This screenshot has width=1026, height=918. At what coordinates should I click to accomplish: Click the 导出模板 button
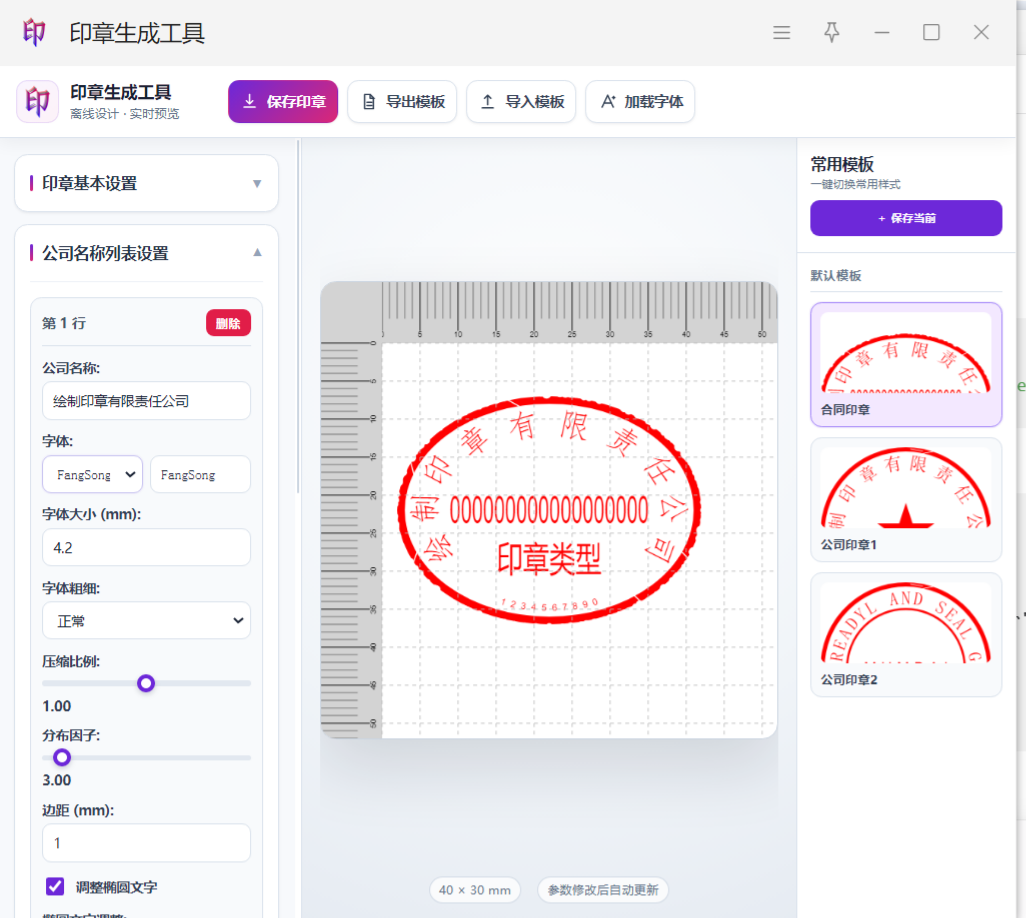point(402,101)
